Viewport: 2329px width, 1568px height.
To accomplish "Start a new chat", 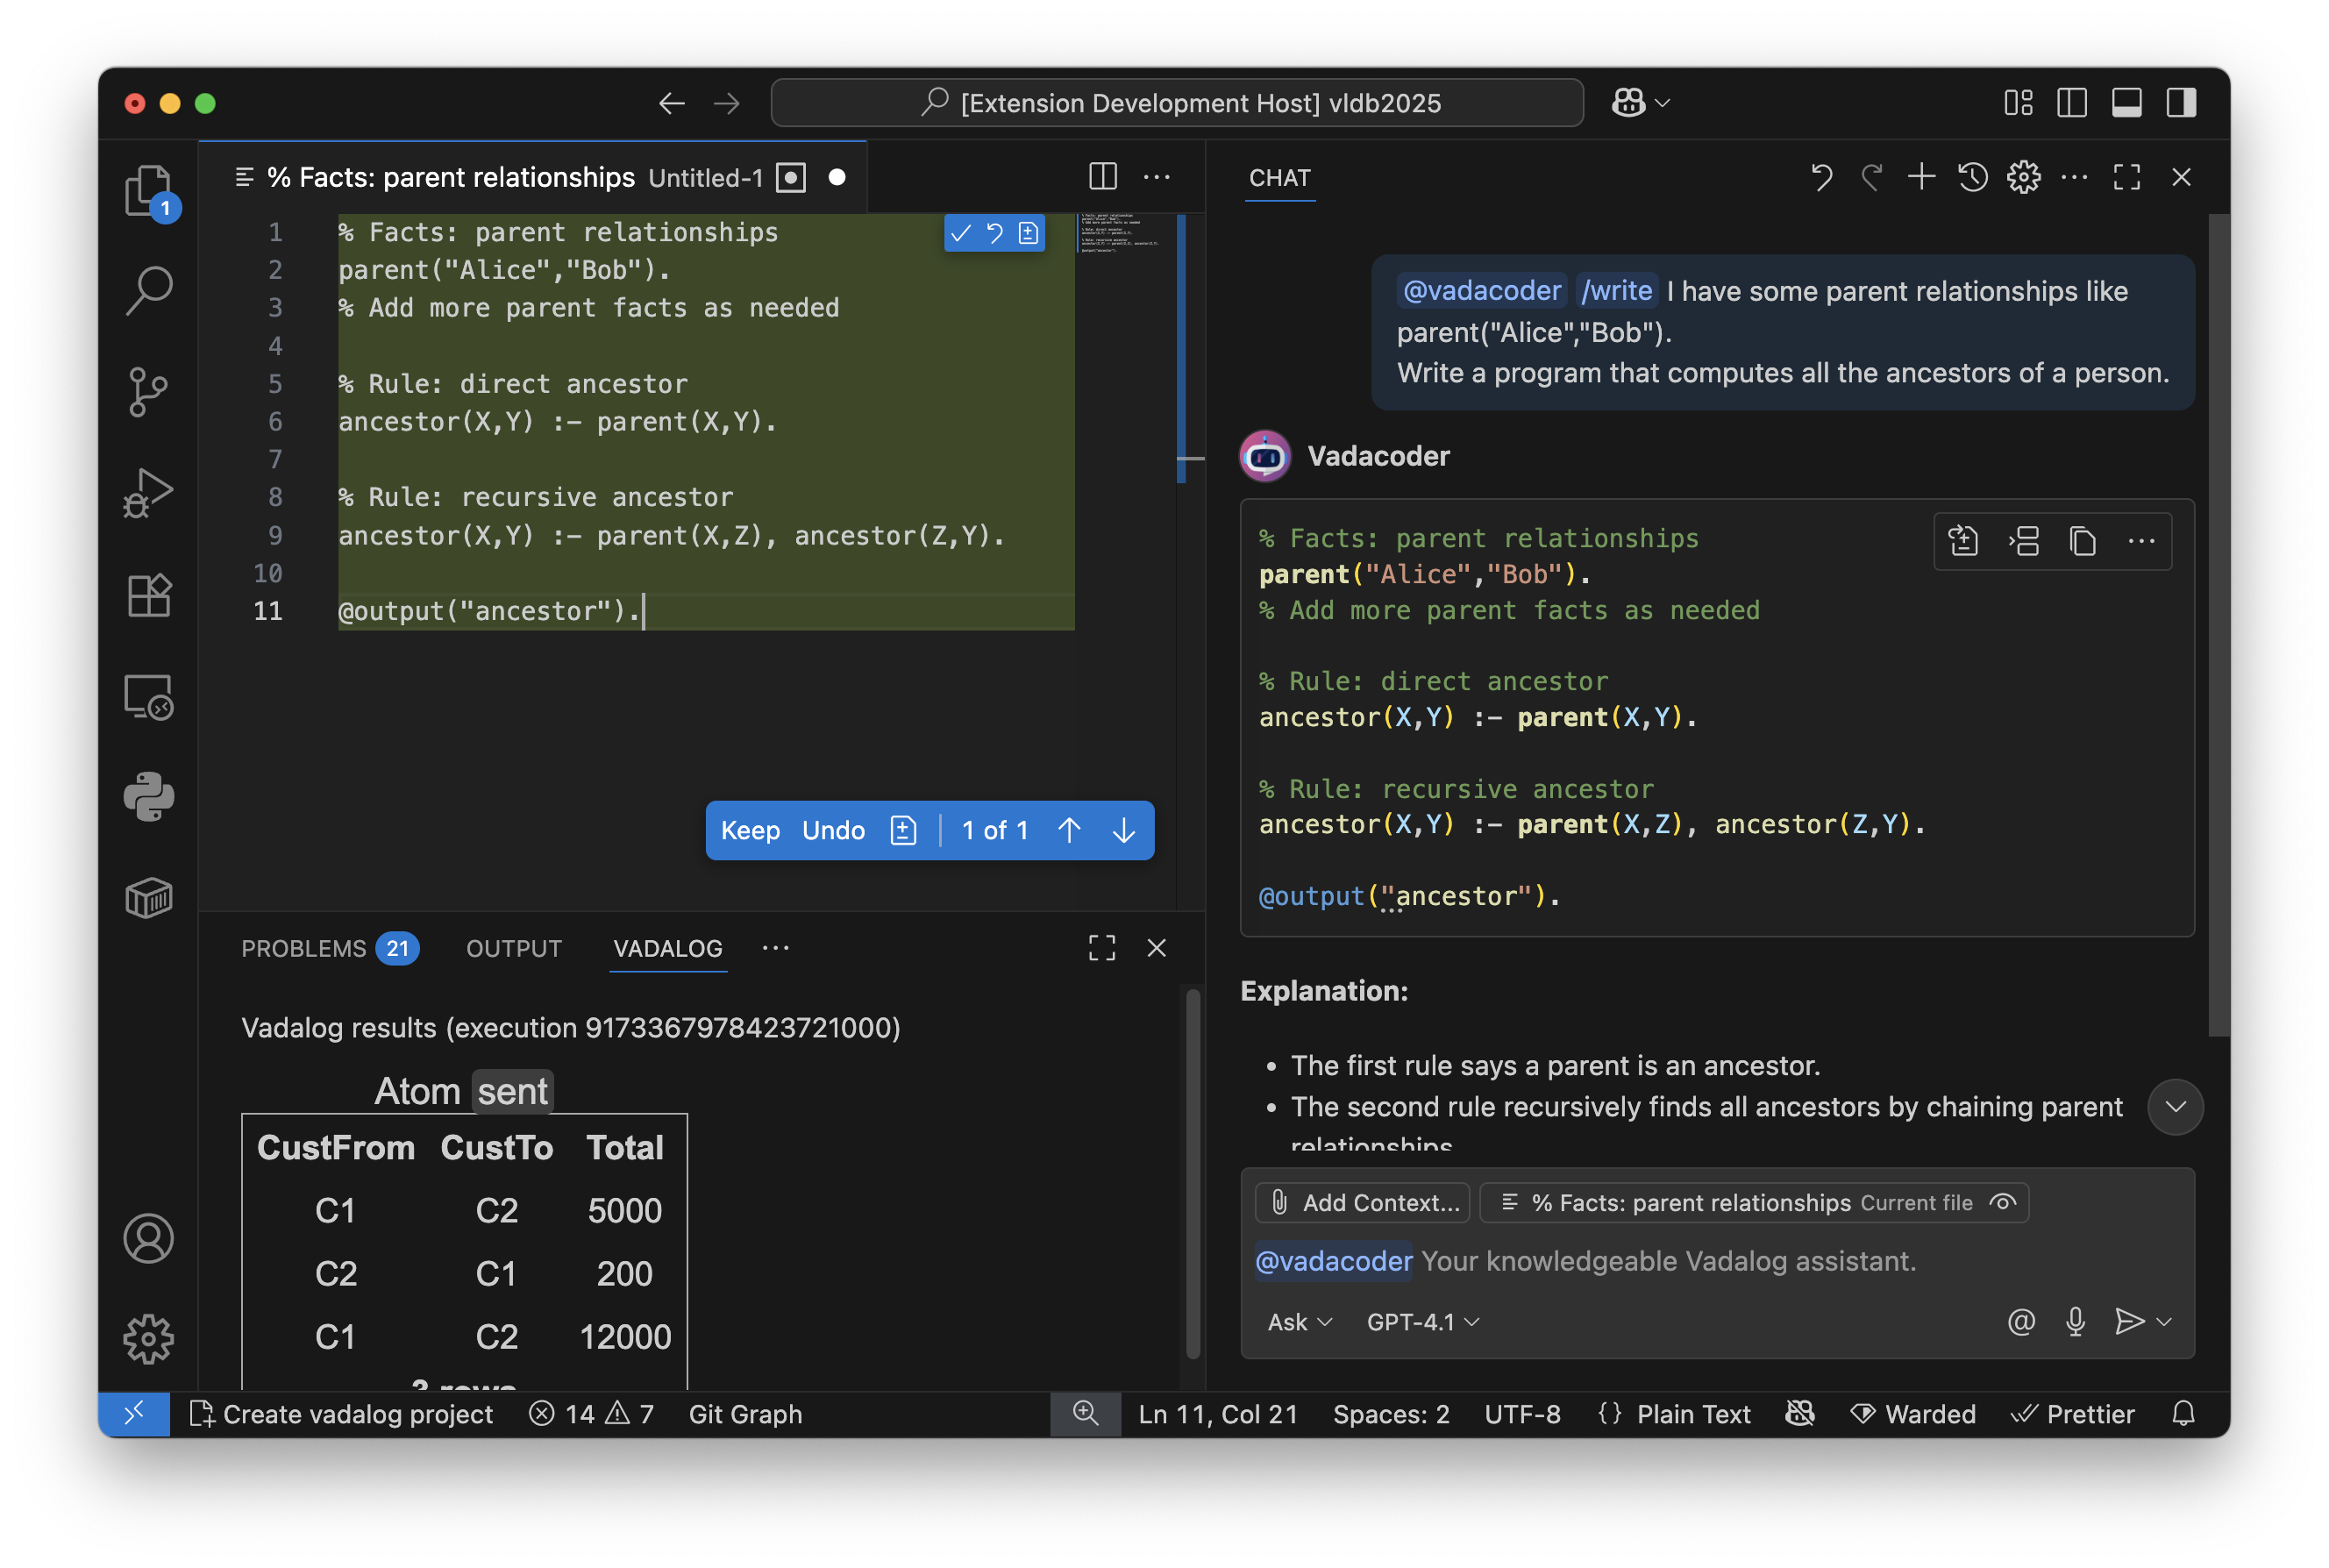I will coord(1921,177).
